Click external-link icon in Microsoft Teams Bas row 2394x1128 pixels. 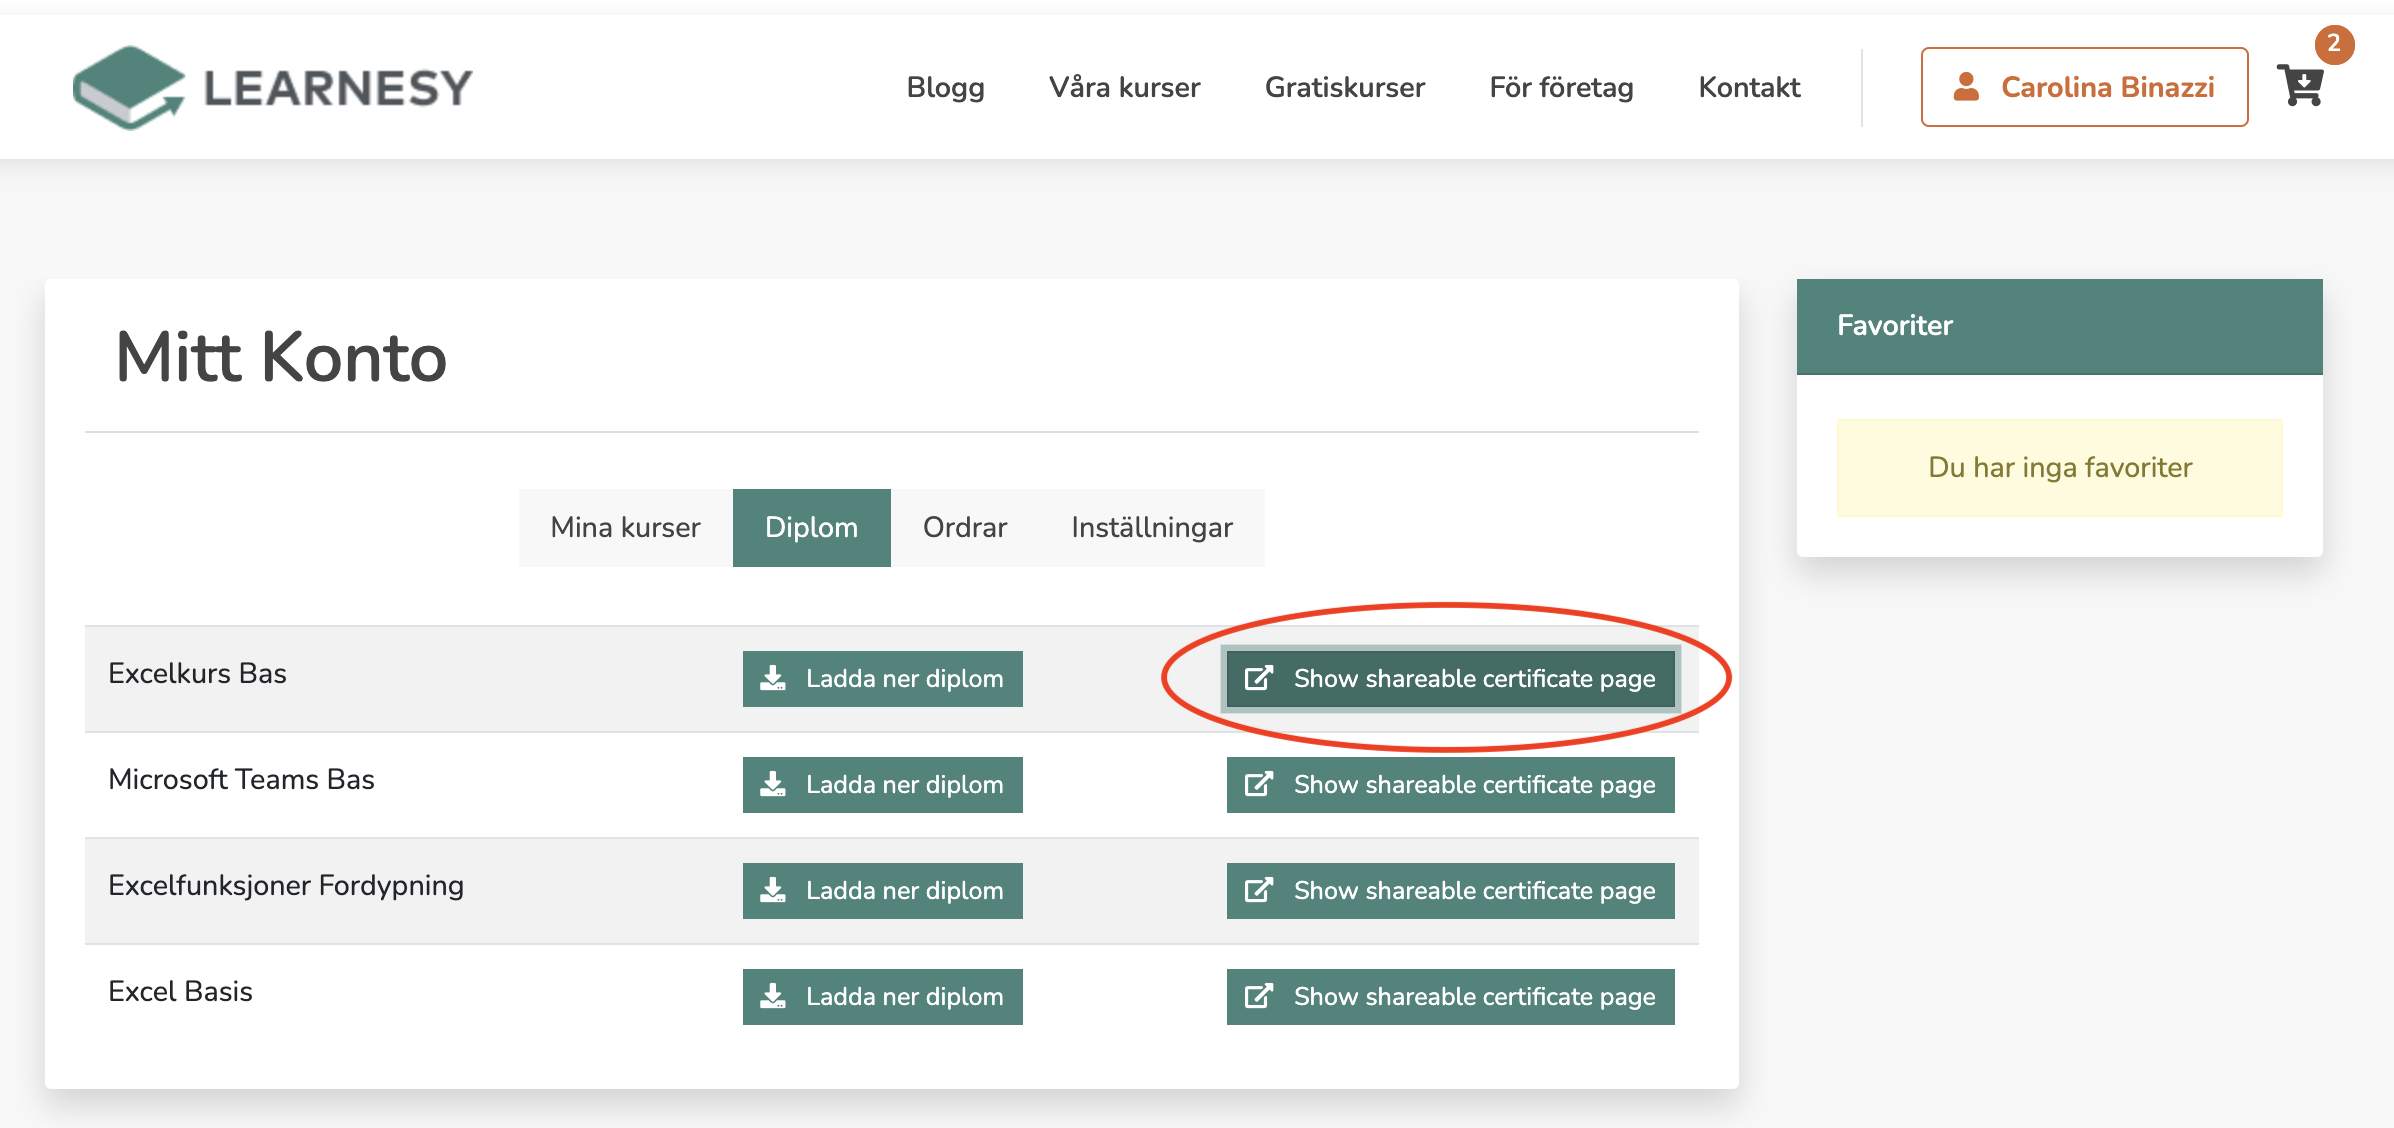point(1258,784)
